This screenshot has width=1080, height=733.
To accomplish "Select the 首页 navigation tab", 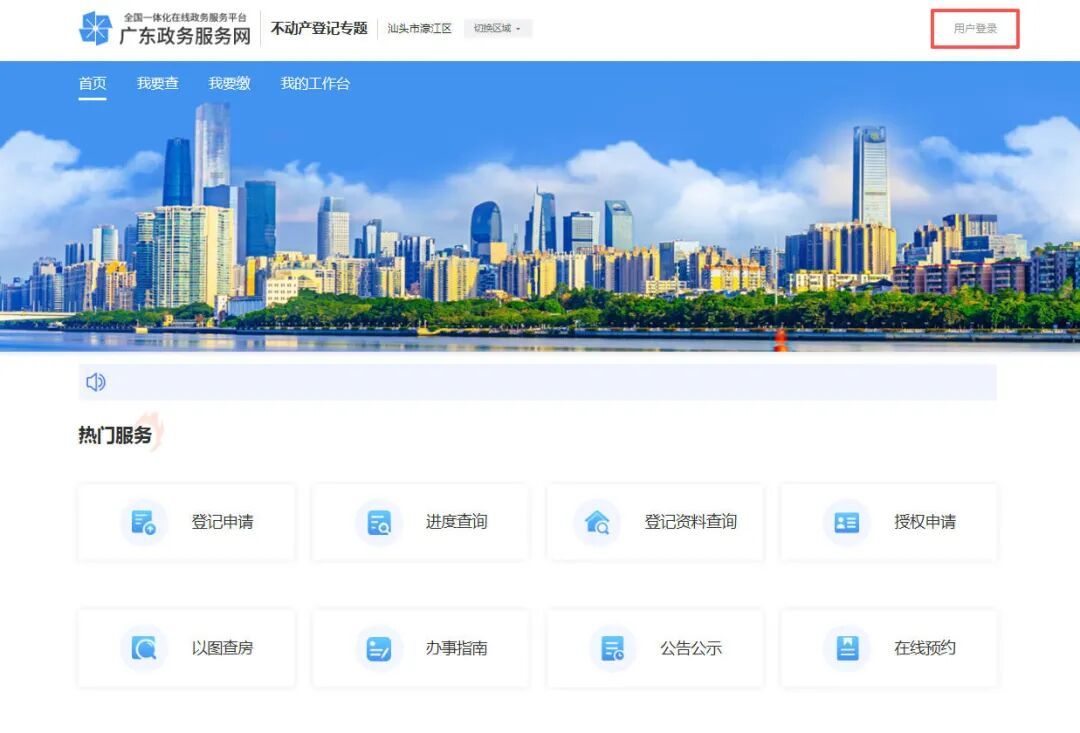I will tap(92, 84).
